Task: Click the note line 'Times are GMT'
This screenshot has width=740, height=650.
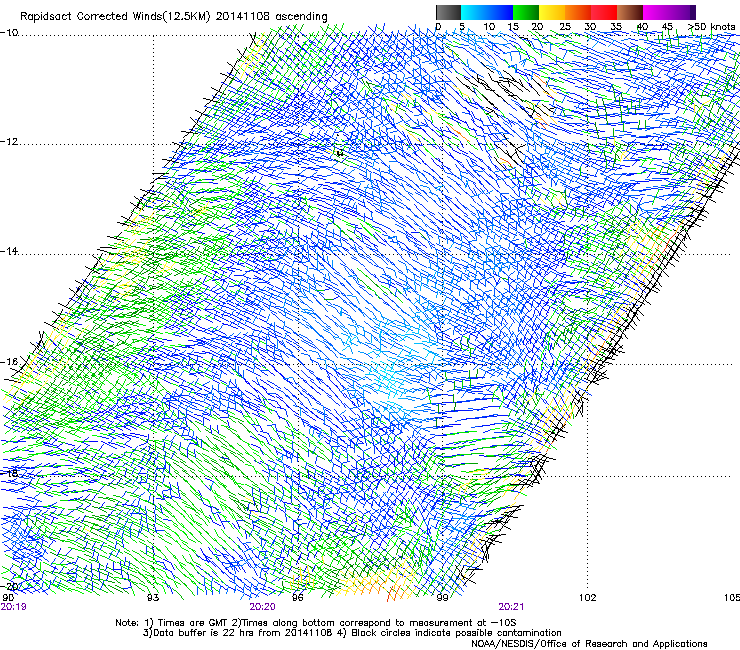Action: coord(193,623)
